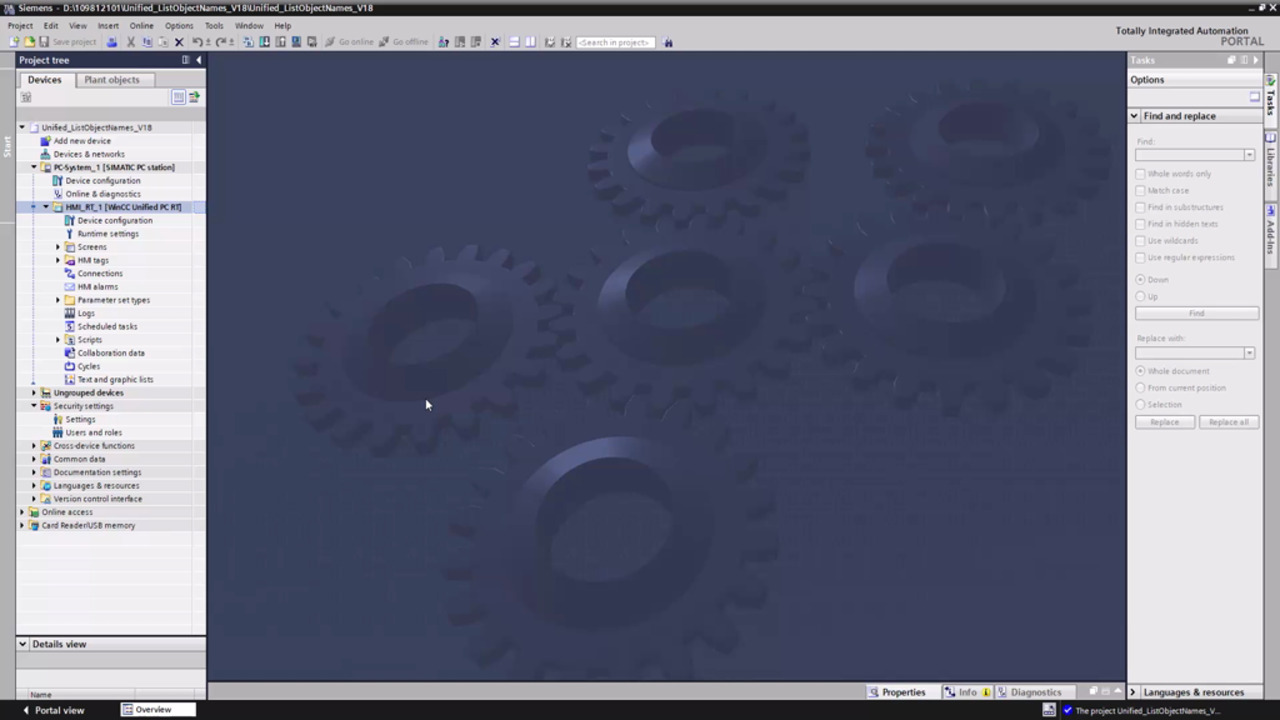Select the Up search direction radio
Viewport: 1280px width, 720px height.
(1140, 296)
